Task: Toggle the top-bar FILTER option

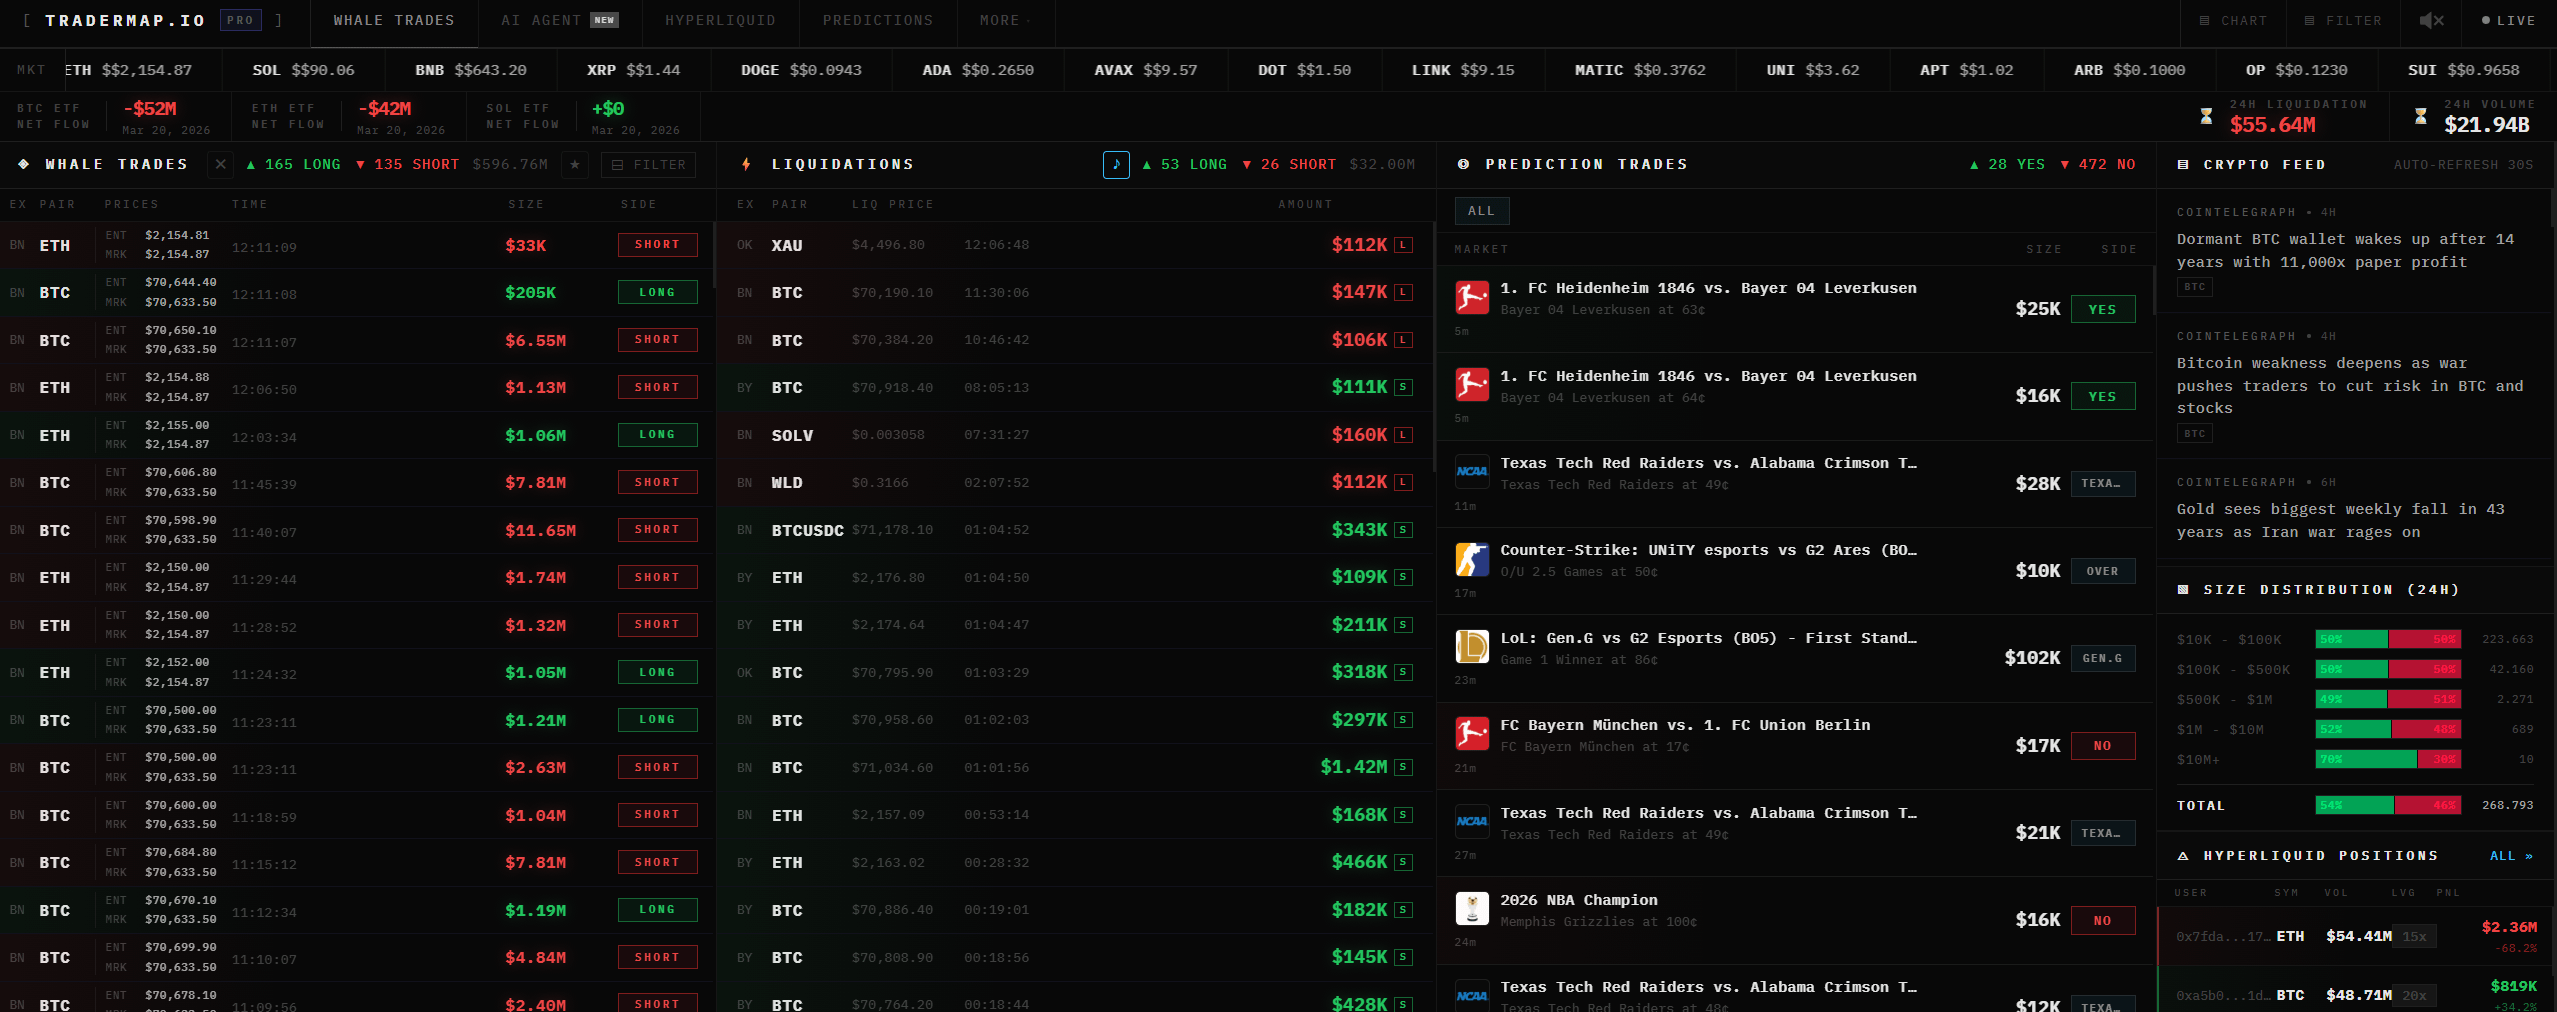Action: tap(2343, 20)
